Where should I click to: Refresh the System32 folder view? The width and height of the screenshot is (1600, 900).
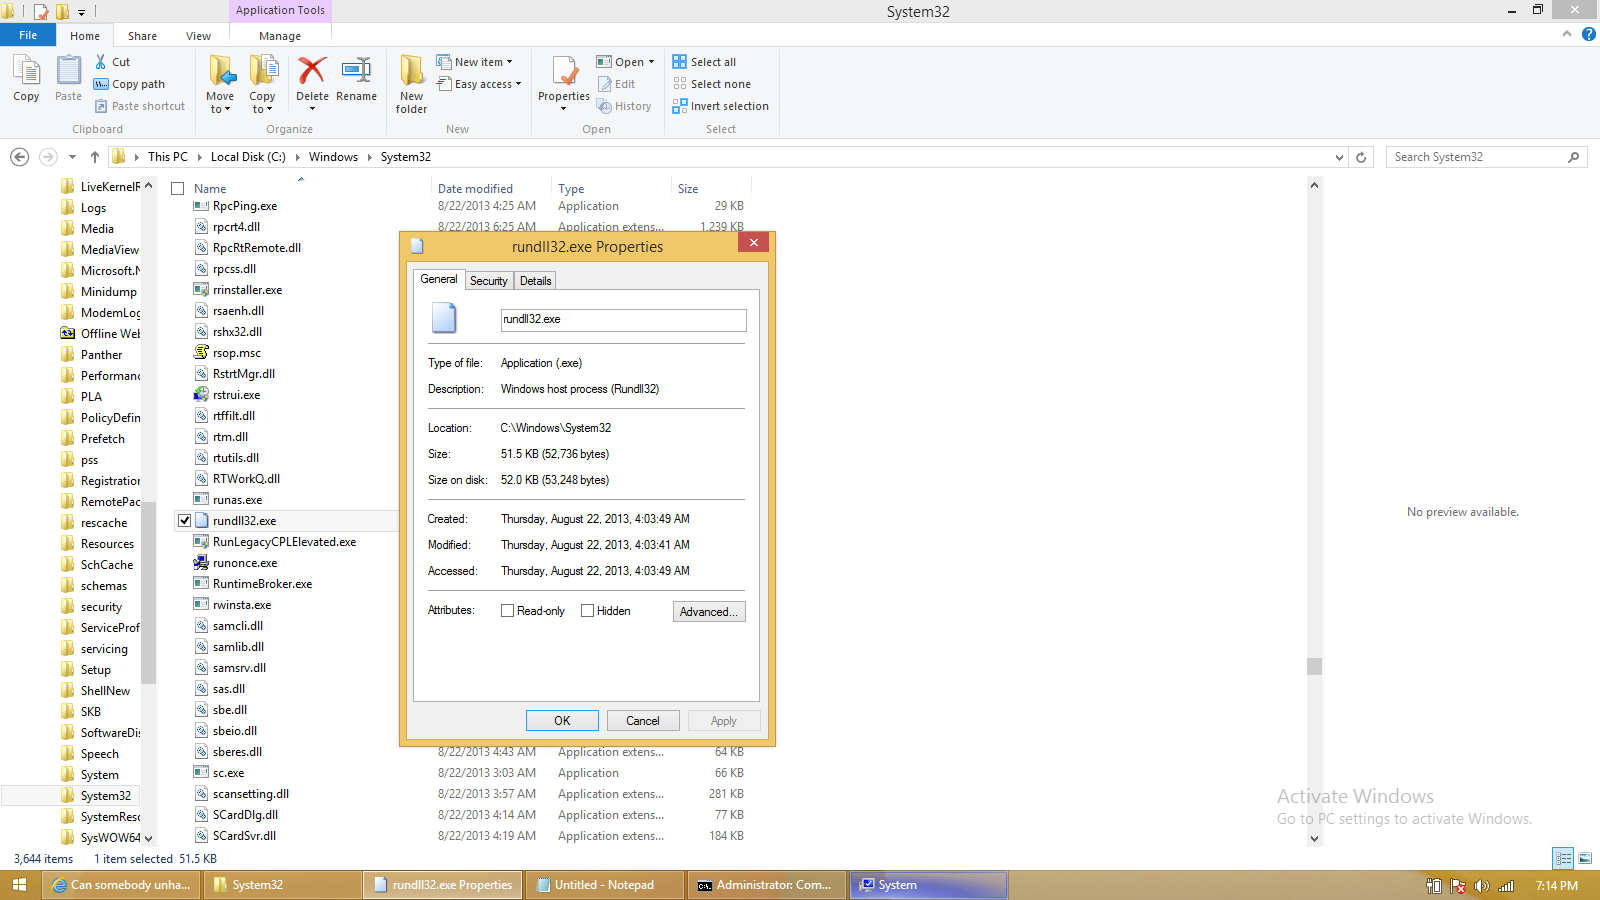1361,157
